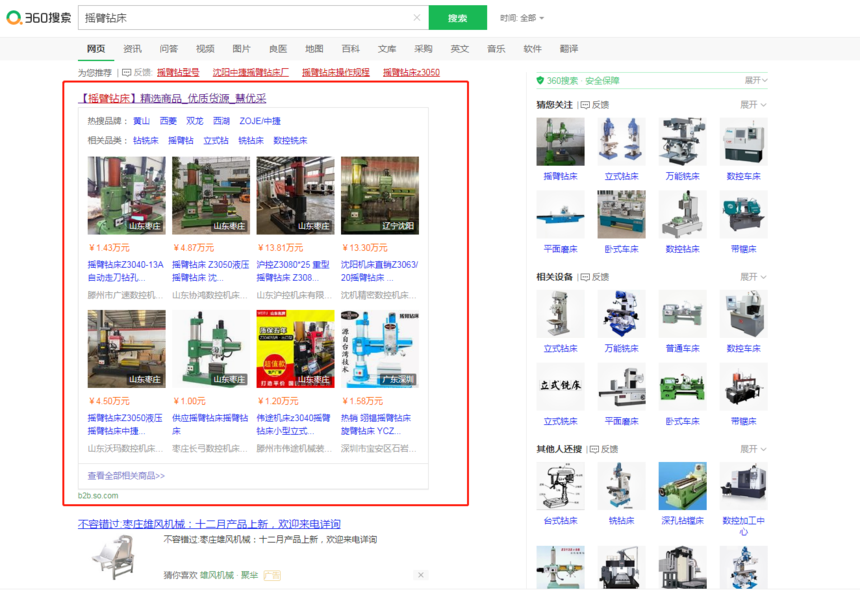
Task: Click the green shield 安全保障 icon
Action: point(540,81)
